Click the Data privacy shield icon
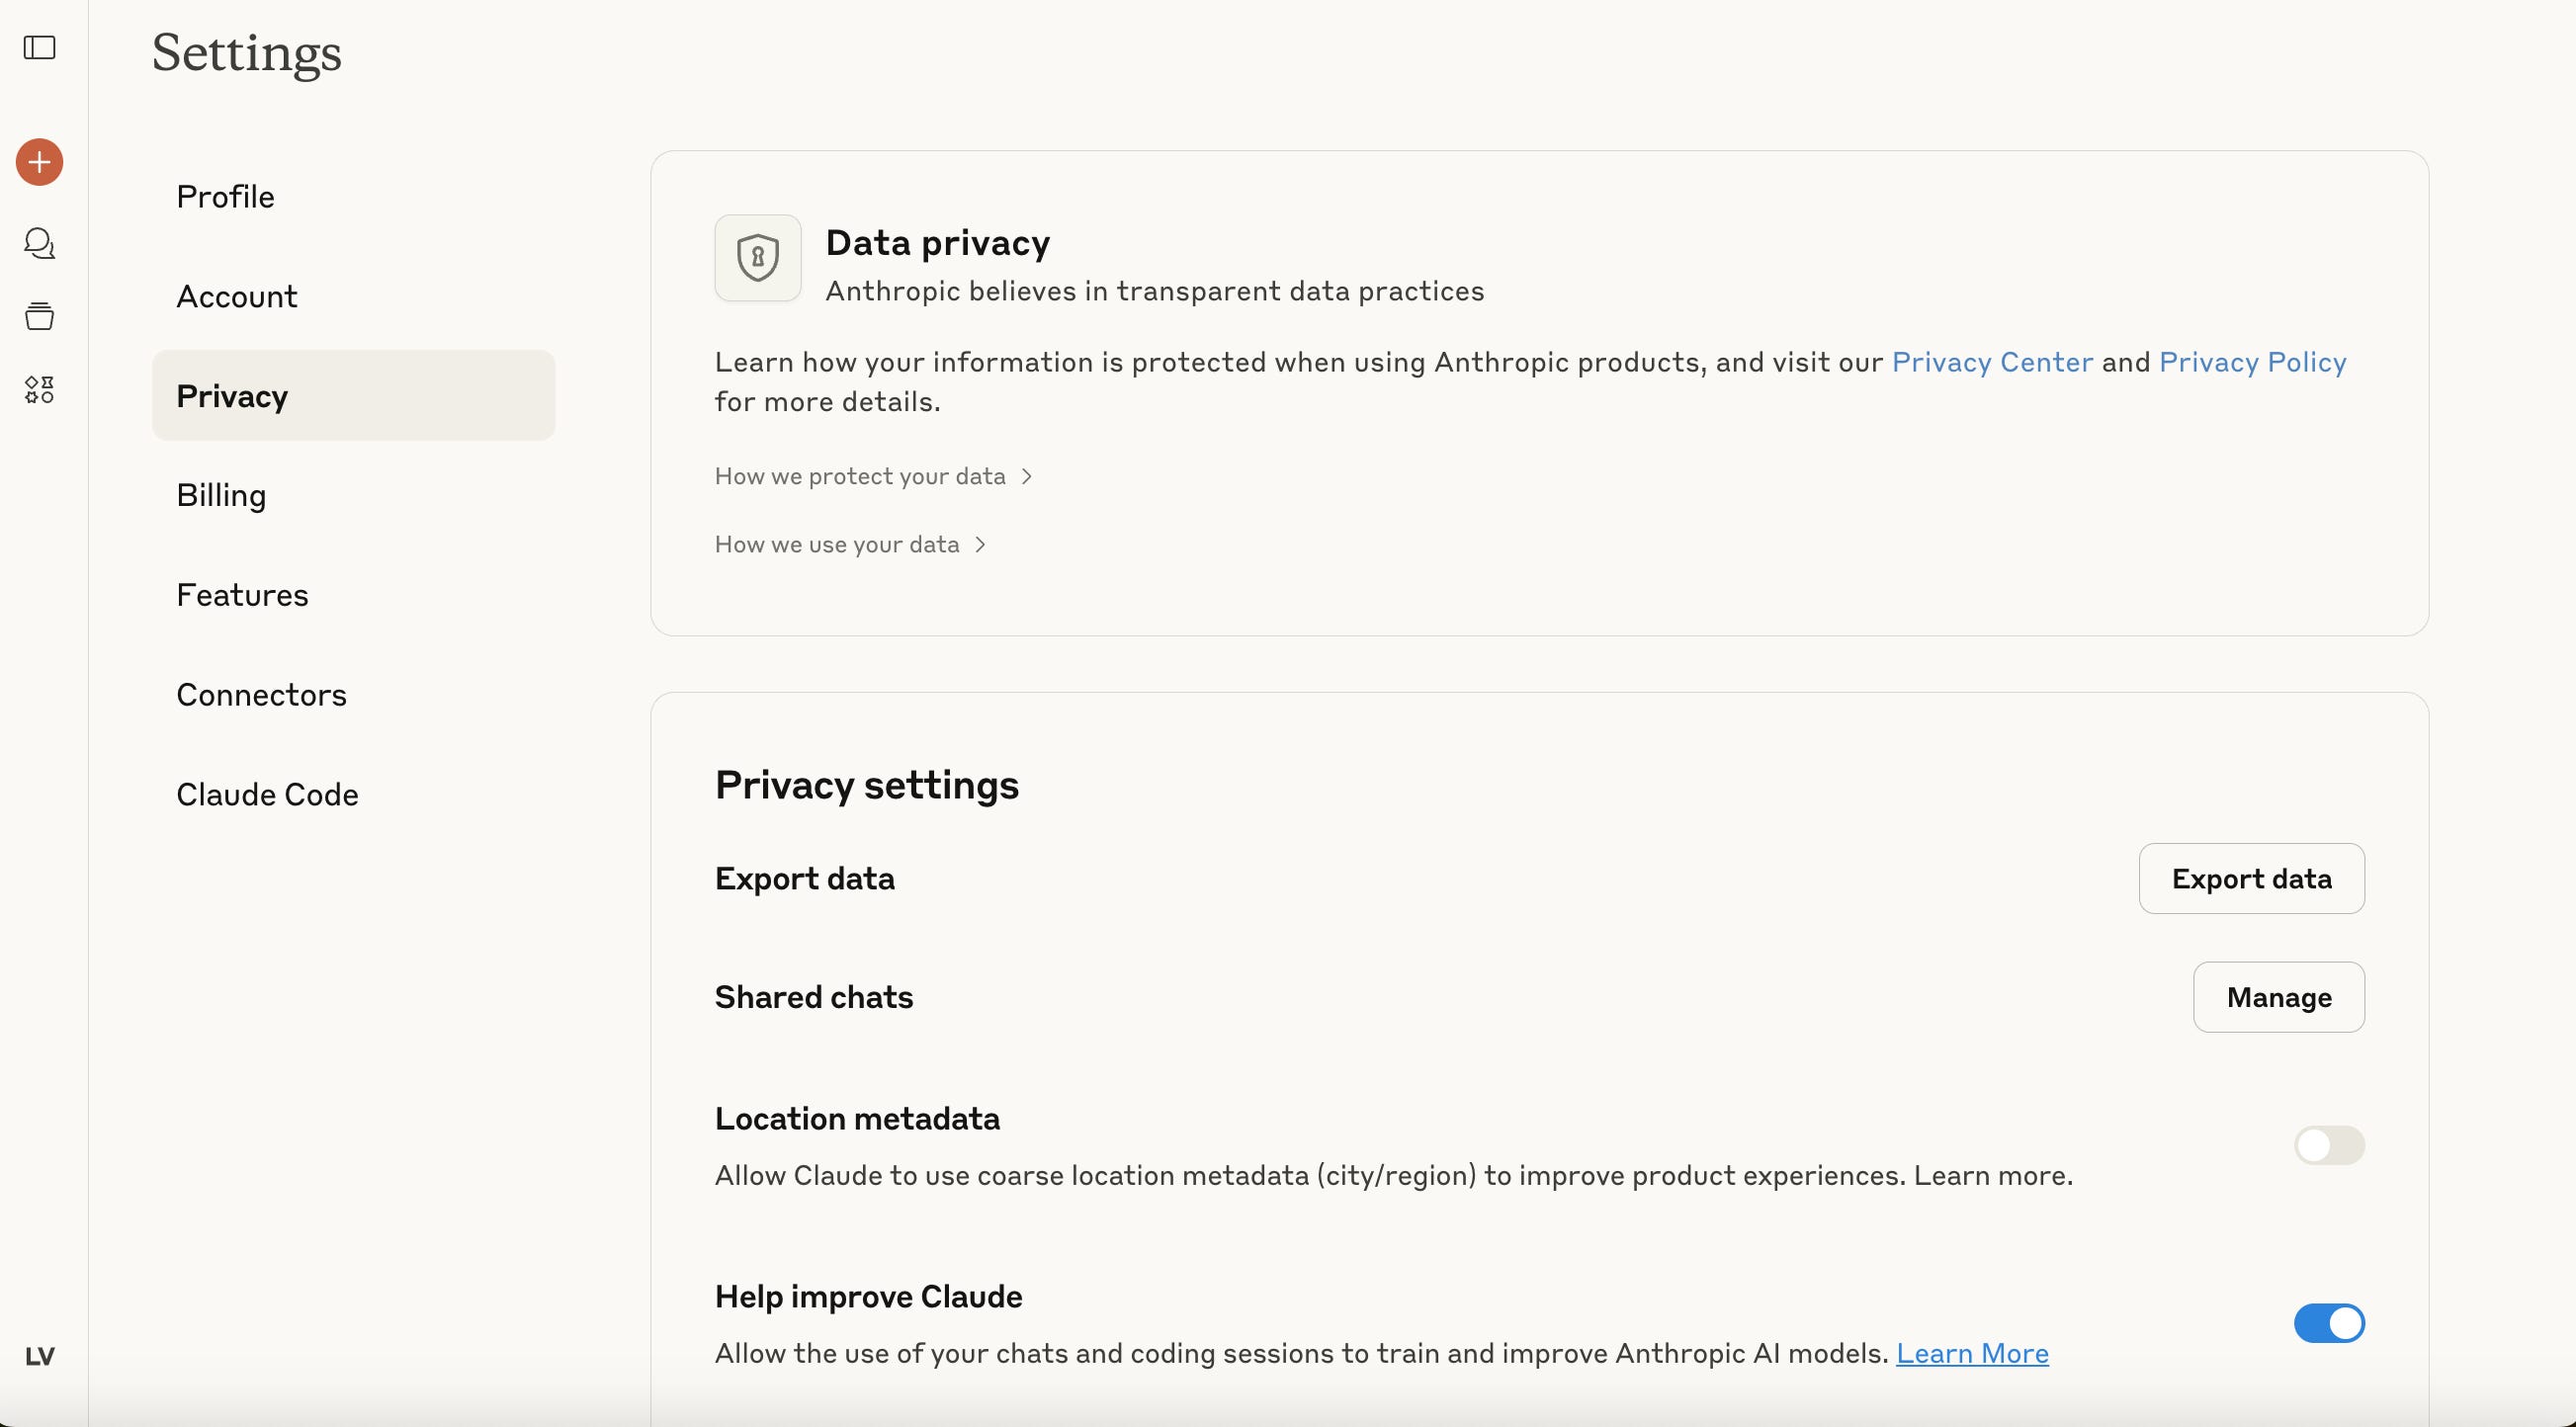This screenshot has height=1427, width=2576. [x=757, y=258]
